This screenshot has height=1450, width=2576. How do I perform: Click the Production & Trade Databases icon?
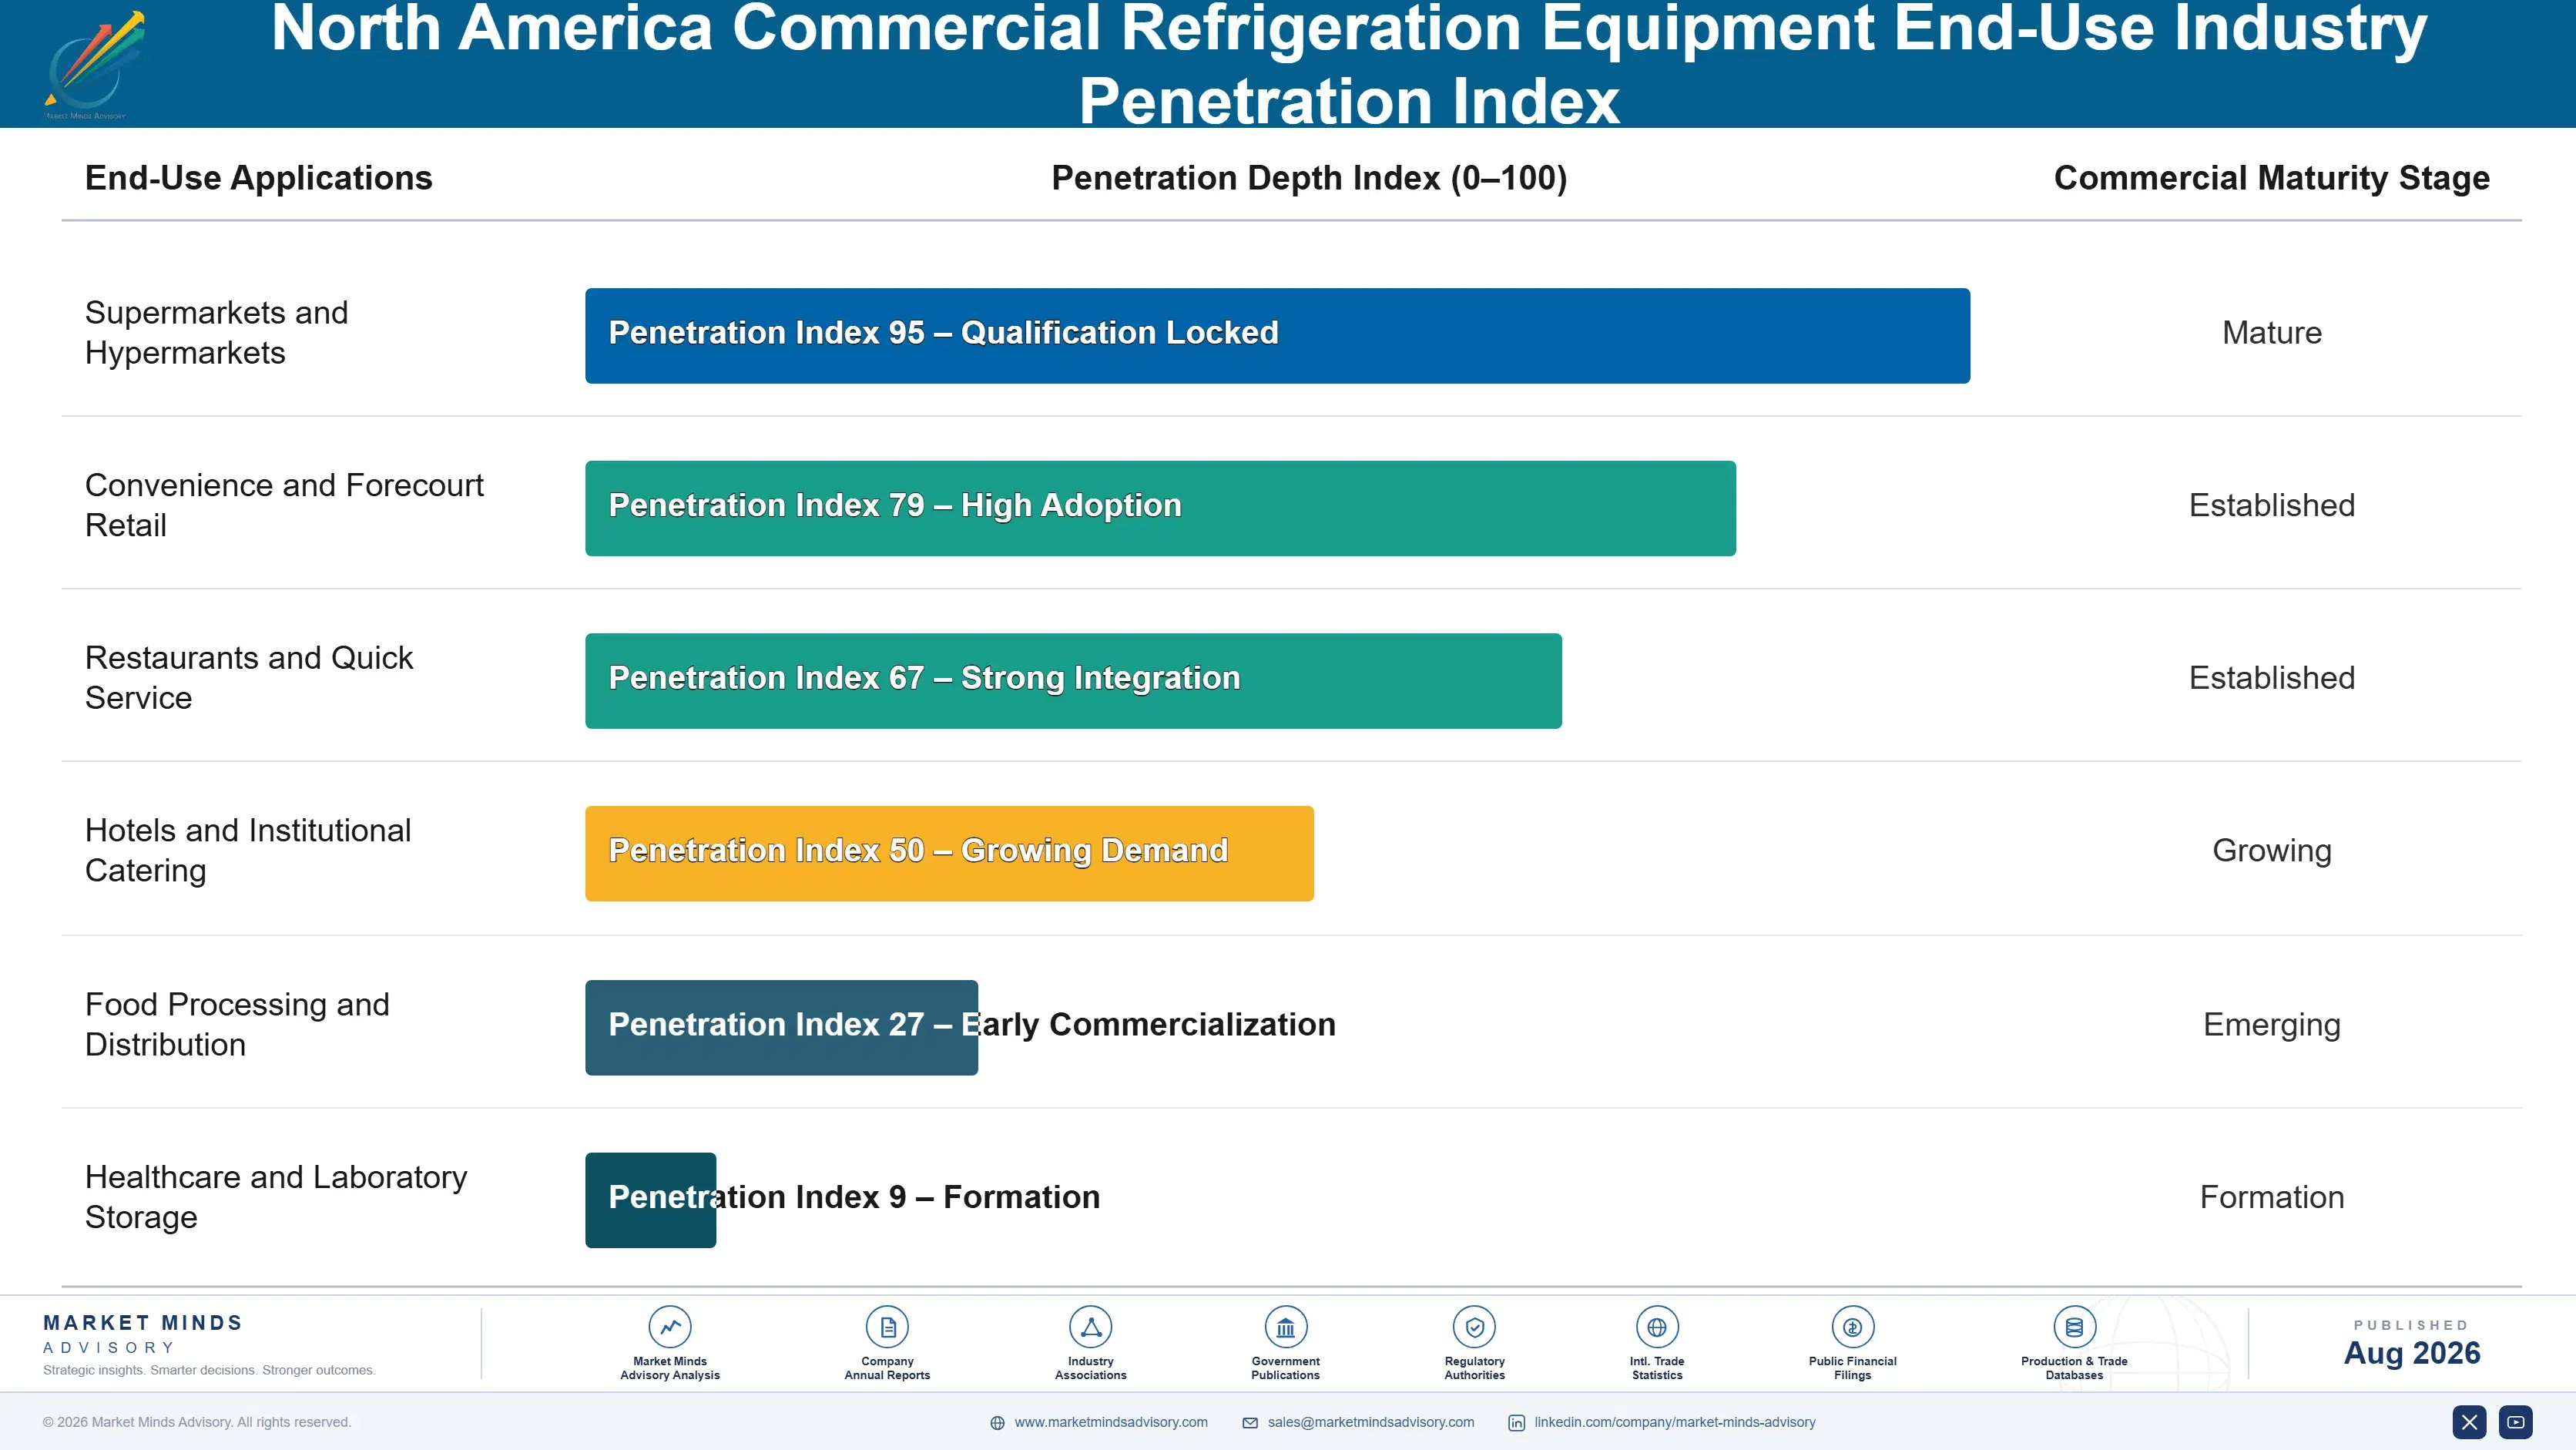(x=2074, y=1327)
